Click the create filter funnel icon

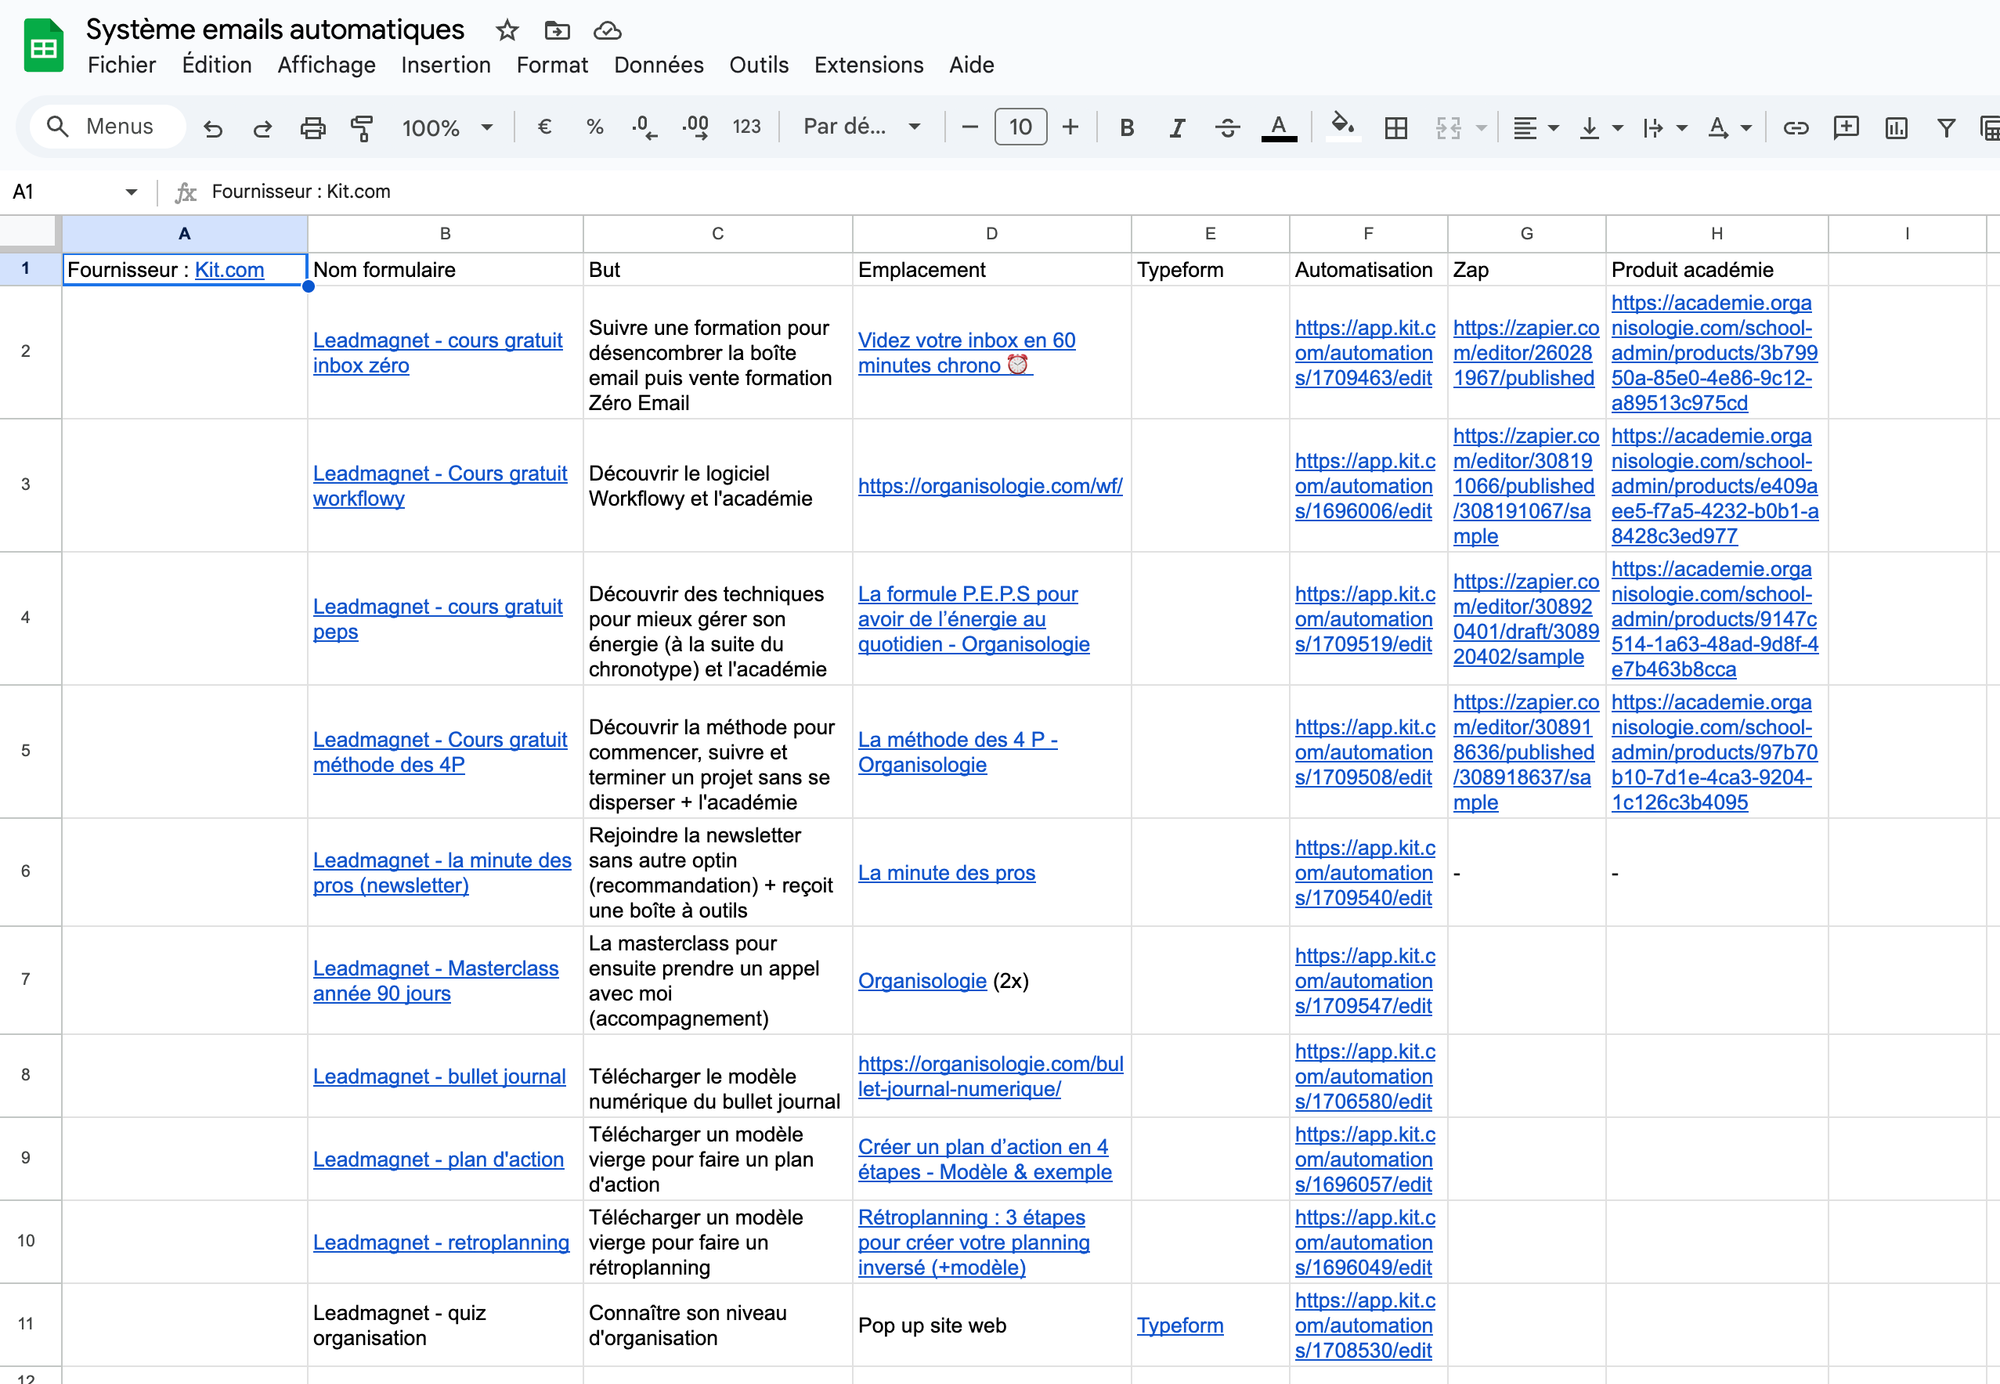(1946, 128)
